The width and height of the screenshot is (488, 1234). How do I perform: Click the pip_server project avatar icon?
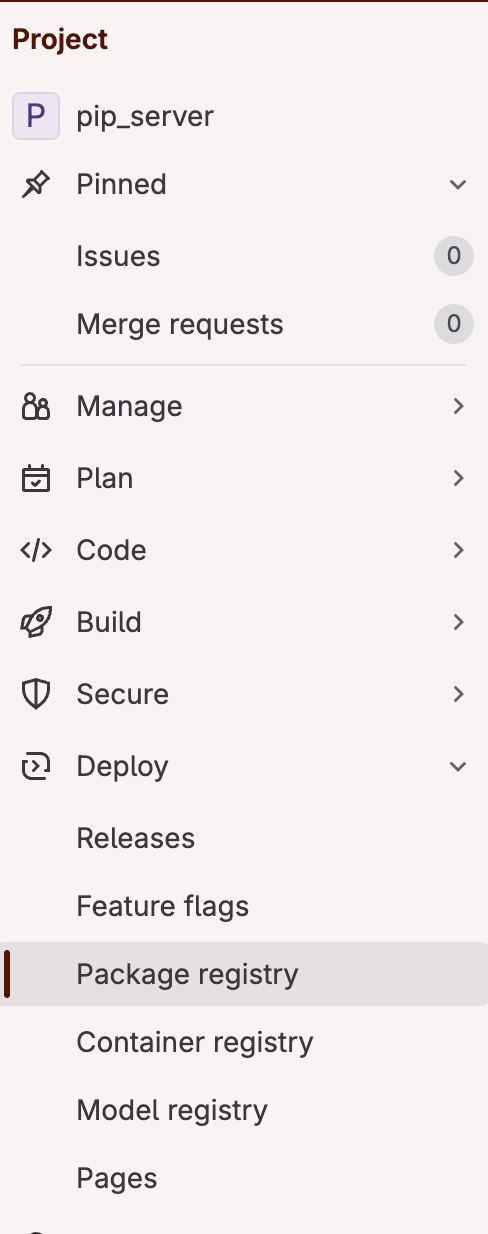(x=36, y=117)
